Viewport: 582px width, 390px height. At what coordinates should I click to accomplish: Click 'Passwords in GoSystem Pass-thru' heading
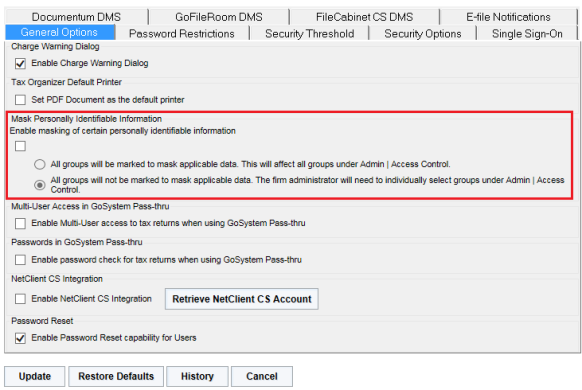pos(77,242)
